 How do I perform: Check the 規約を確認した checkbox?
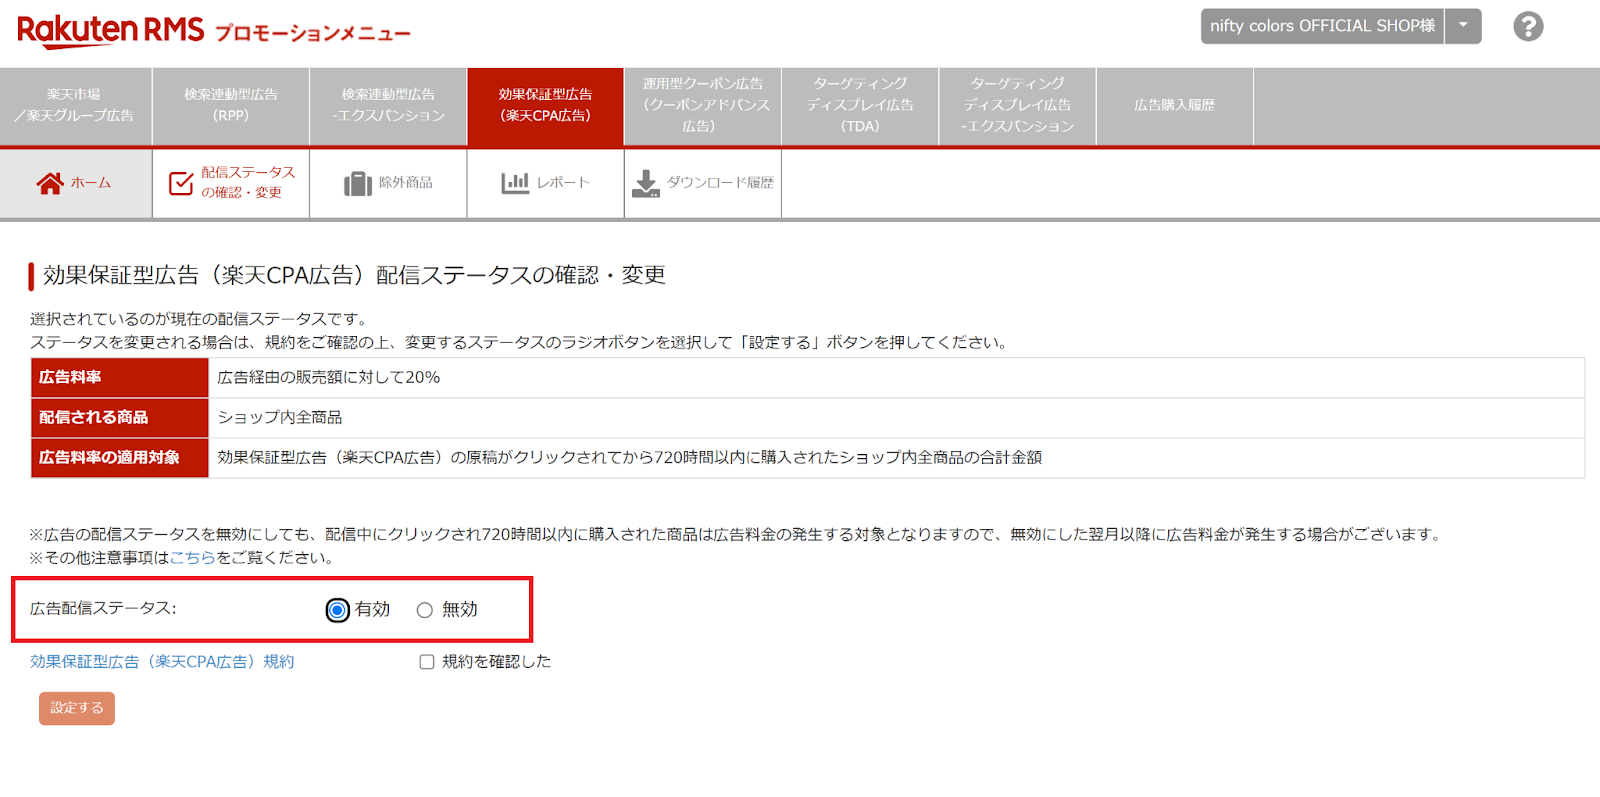tap(427, 662)
